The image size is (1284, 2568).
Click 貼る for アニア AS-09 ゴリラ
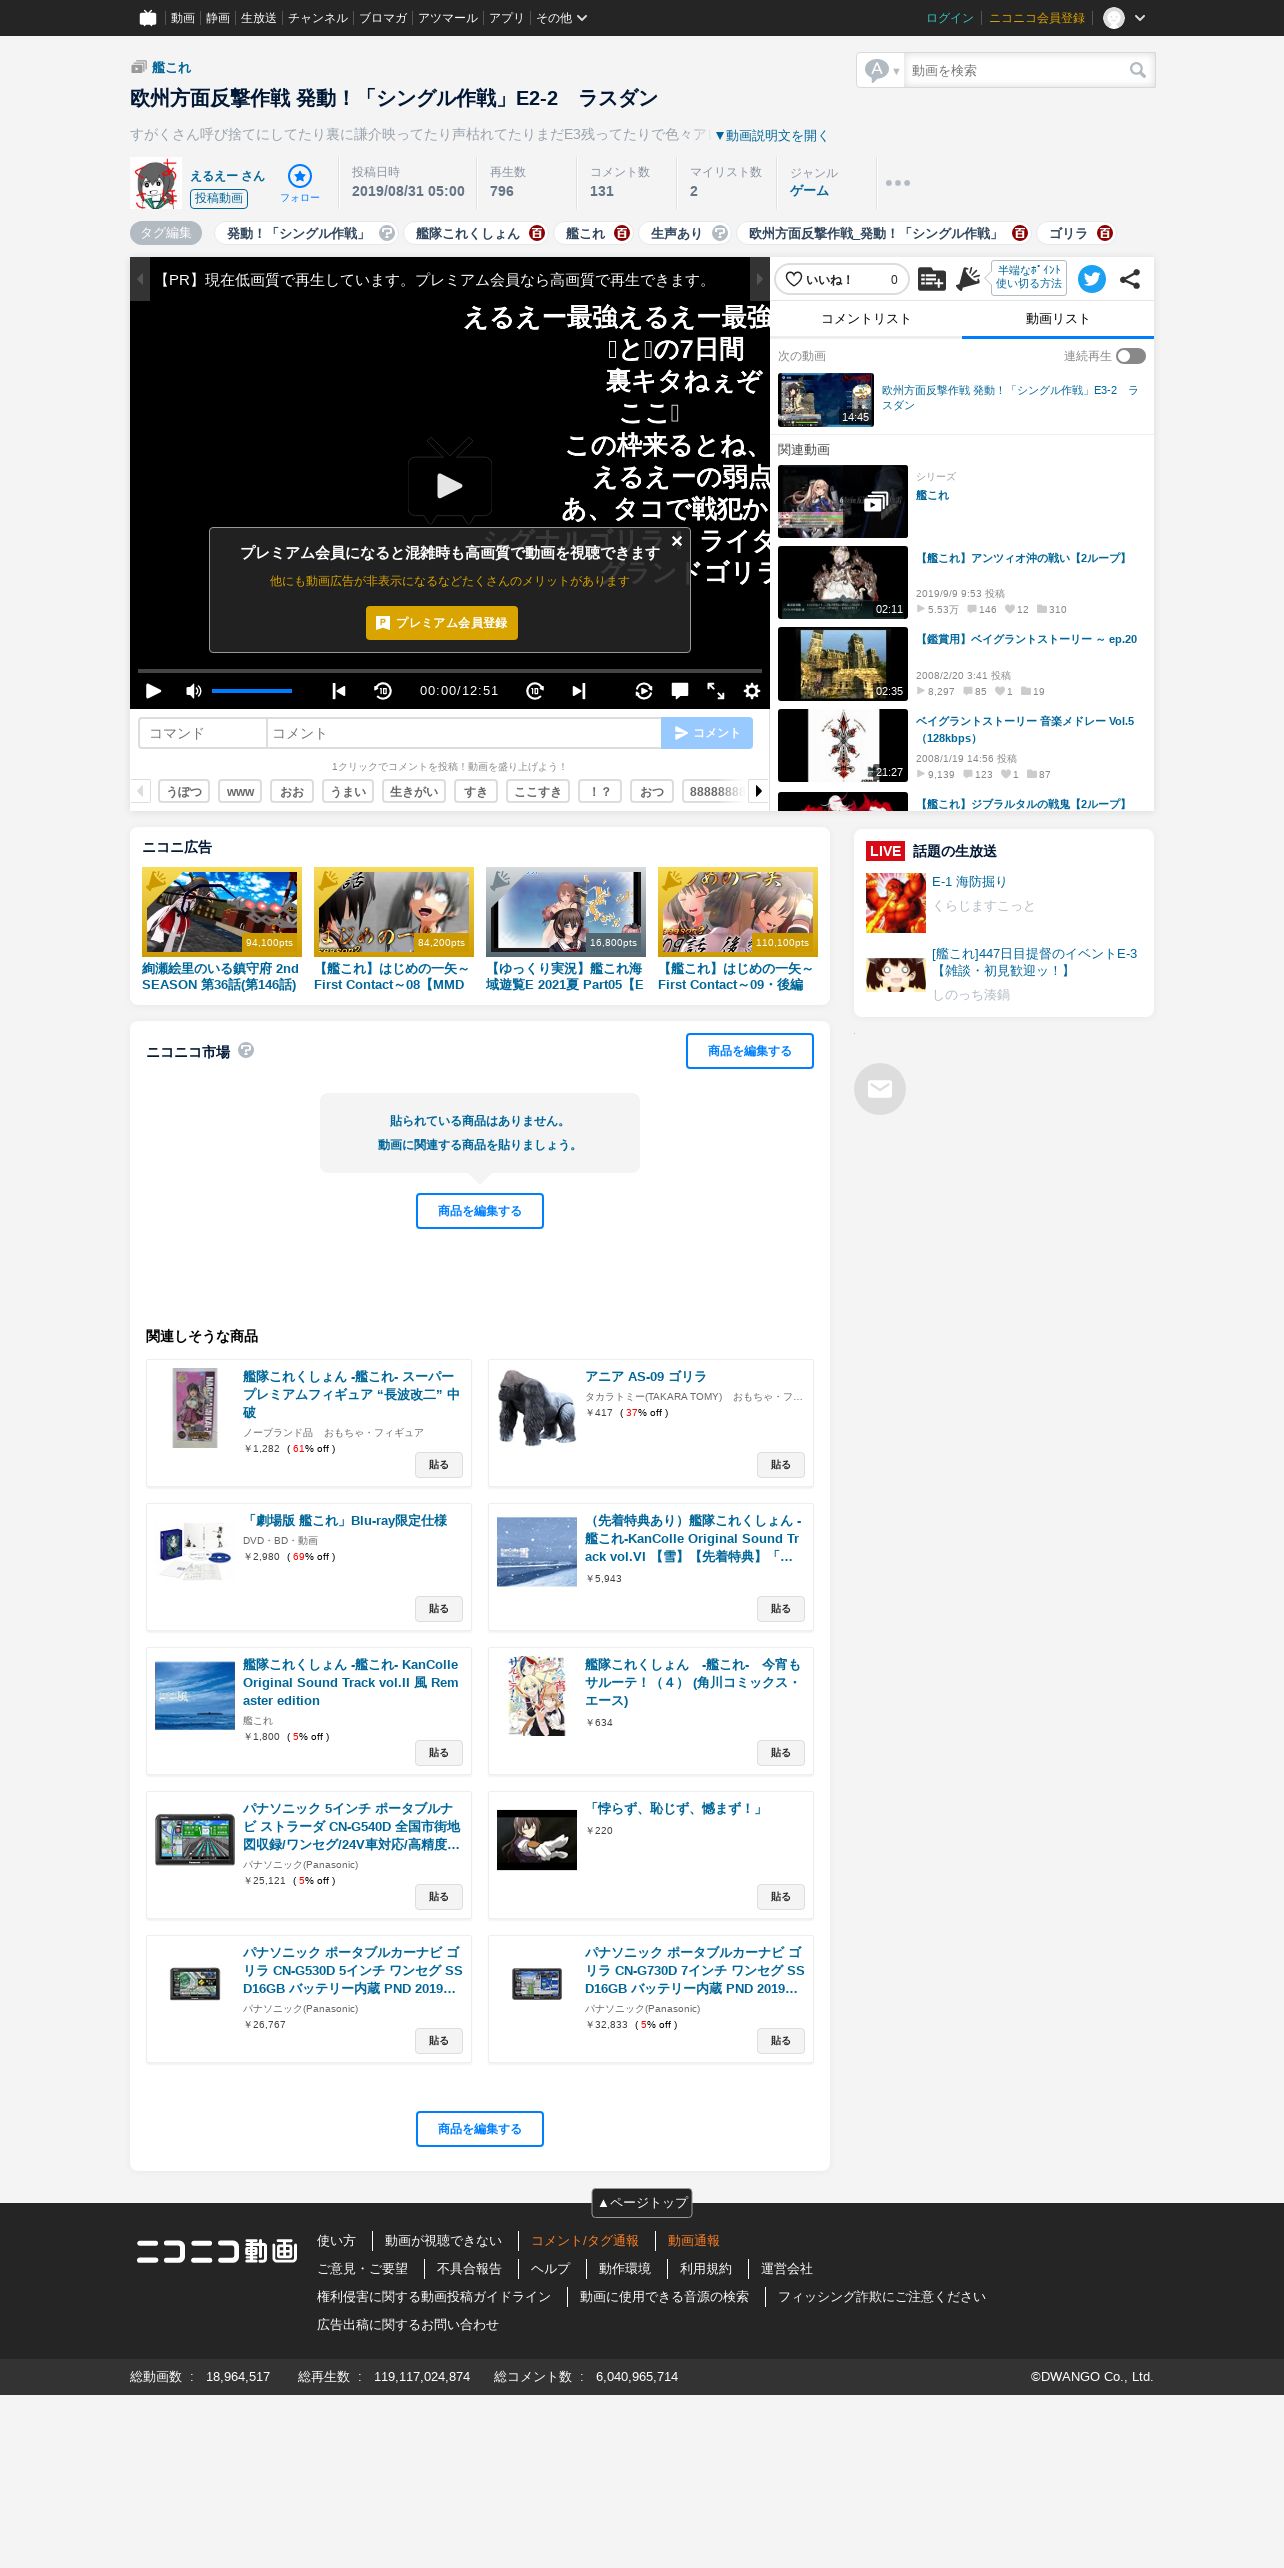click(x=781, y=1465)
